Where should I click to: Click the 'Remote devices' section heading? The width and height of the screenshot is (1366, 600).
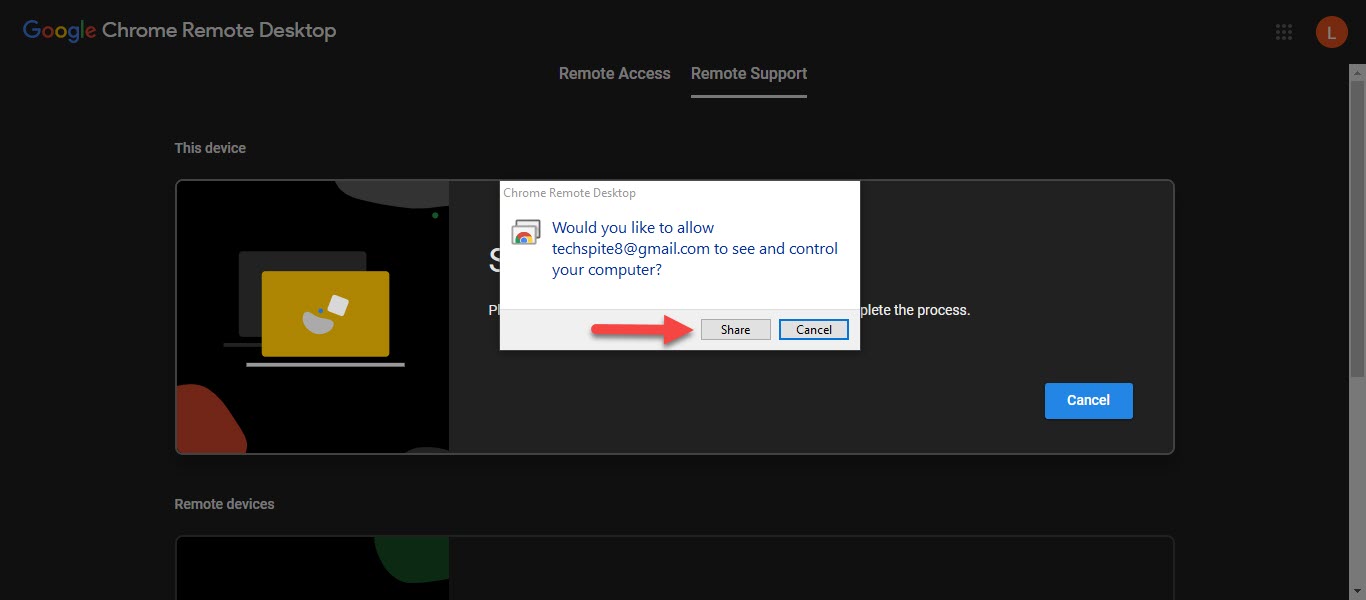pos(224,504)
